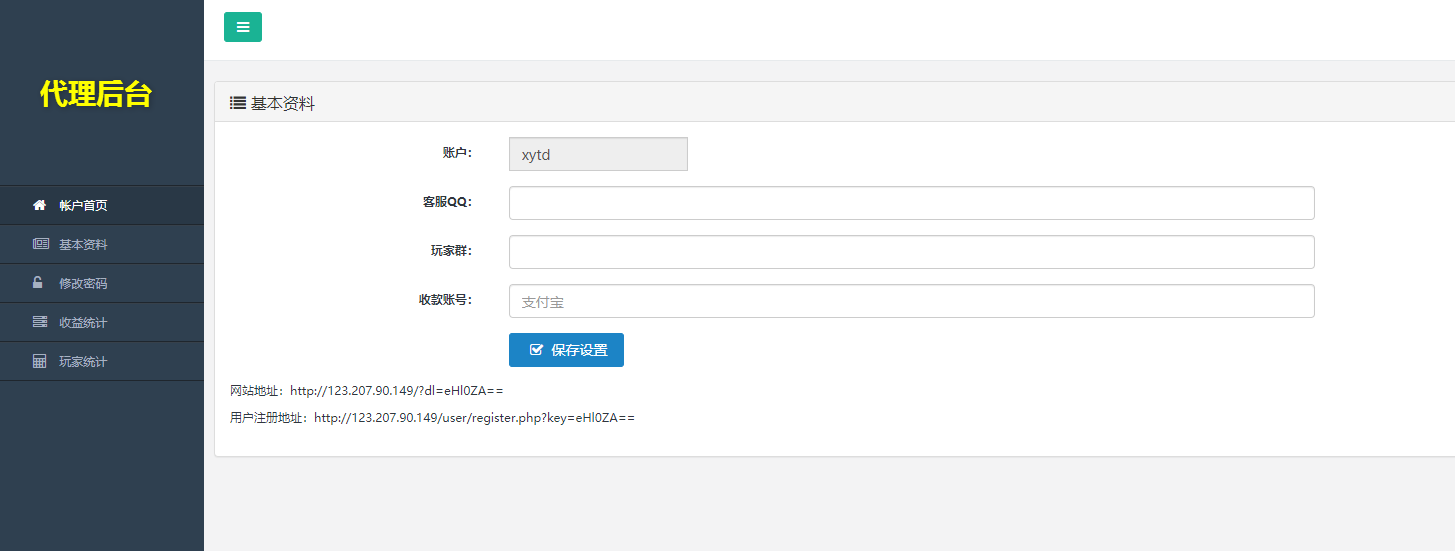Click the server icon beside 收益统计
Screen dimensions: 1455x551
point(40,322)
